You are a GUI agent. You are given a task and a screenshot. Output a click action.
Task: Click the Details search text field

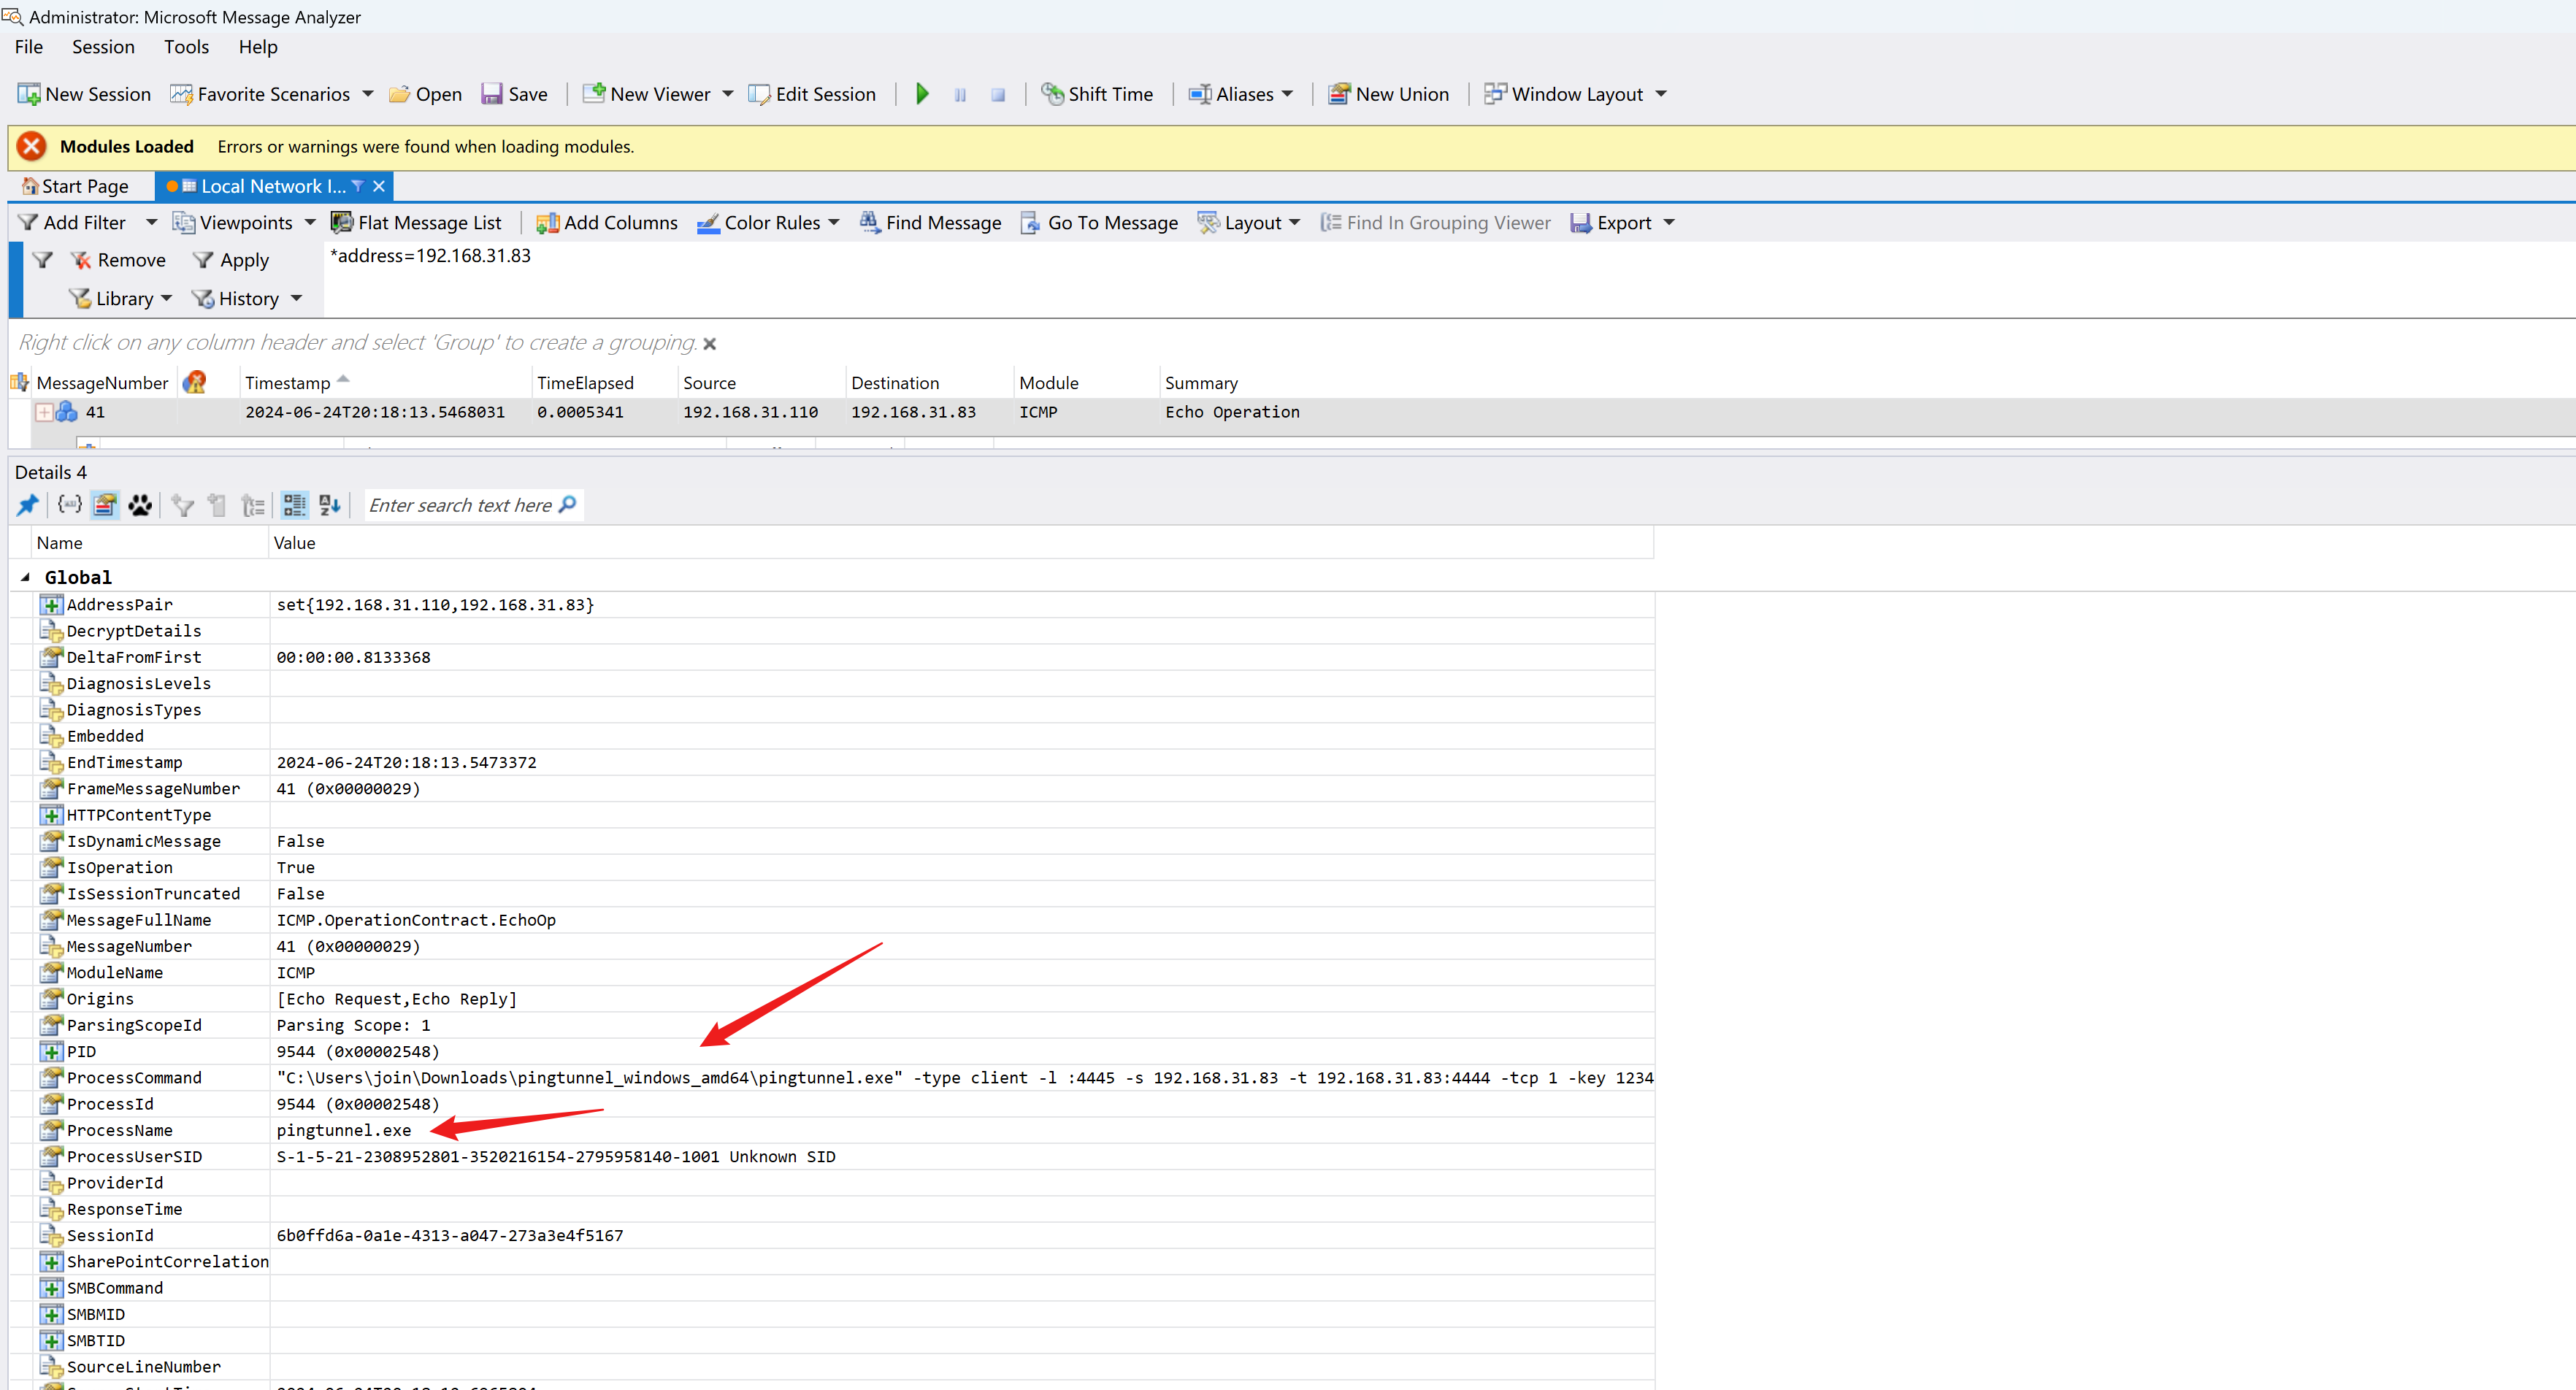[460, 505]
